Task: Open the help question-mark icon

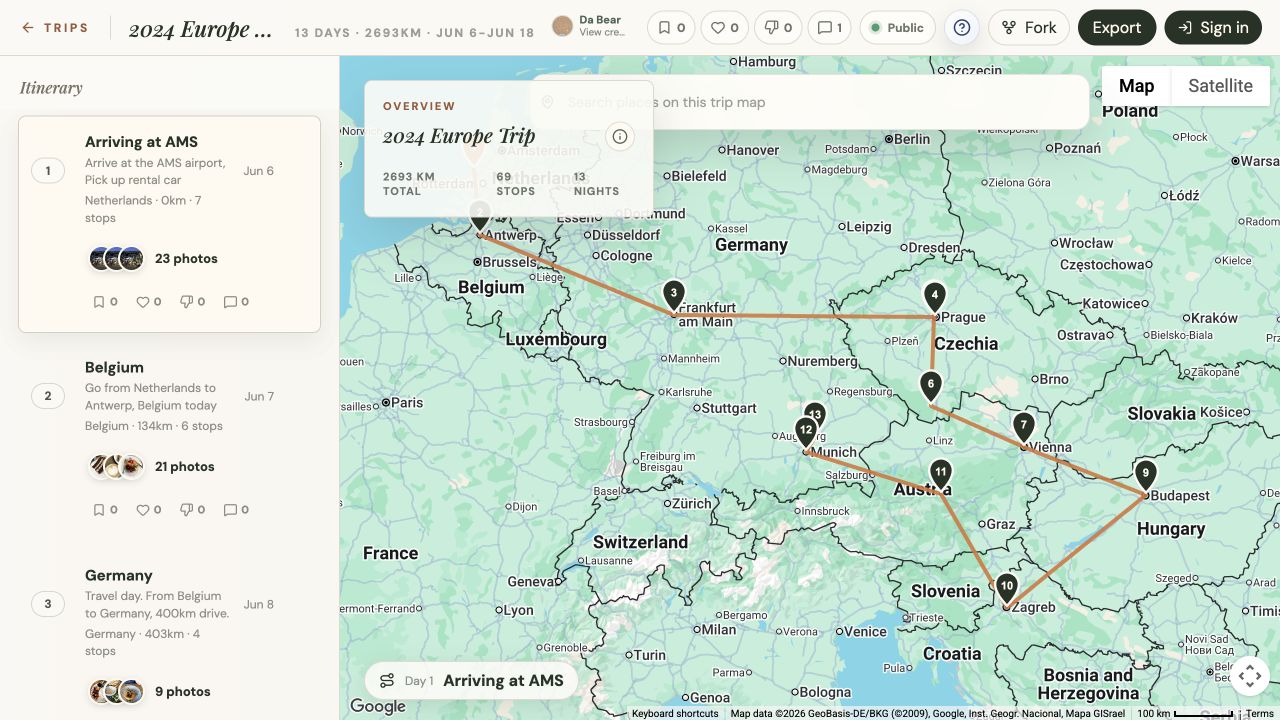Action: click(962, 28)
